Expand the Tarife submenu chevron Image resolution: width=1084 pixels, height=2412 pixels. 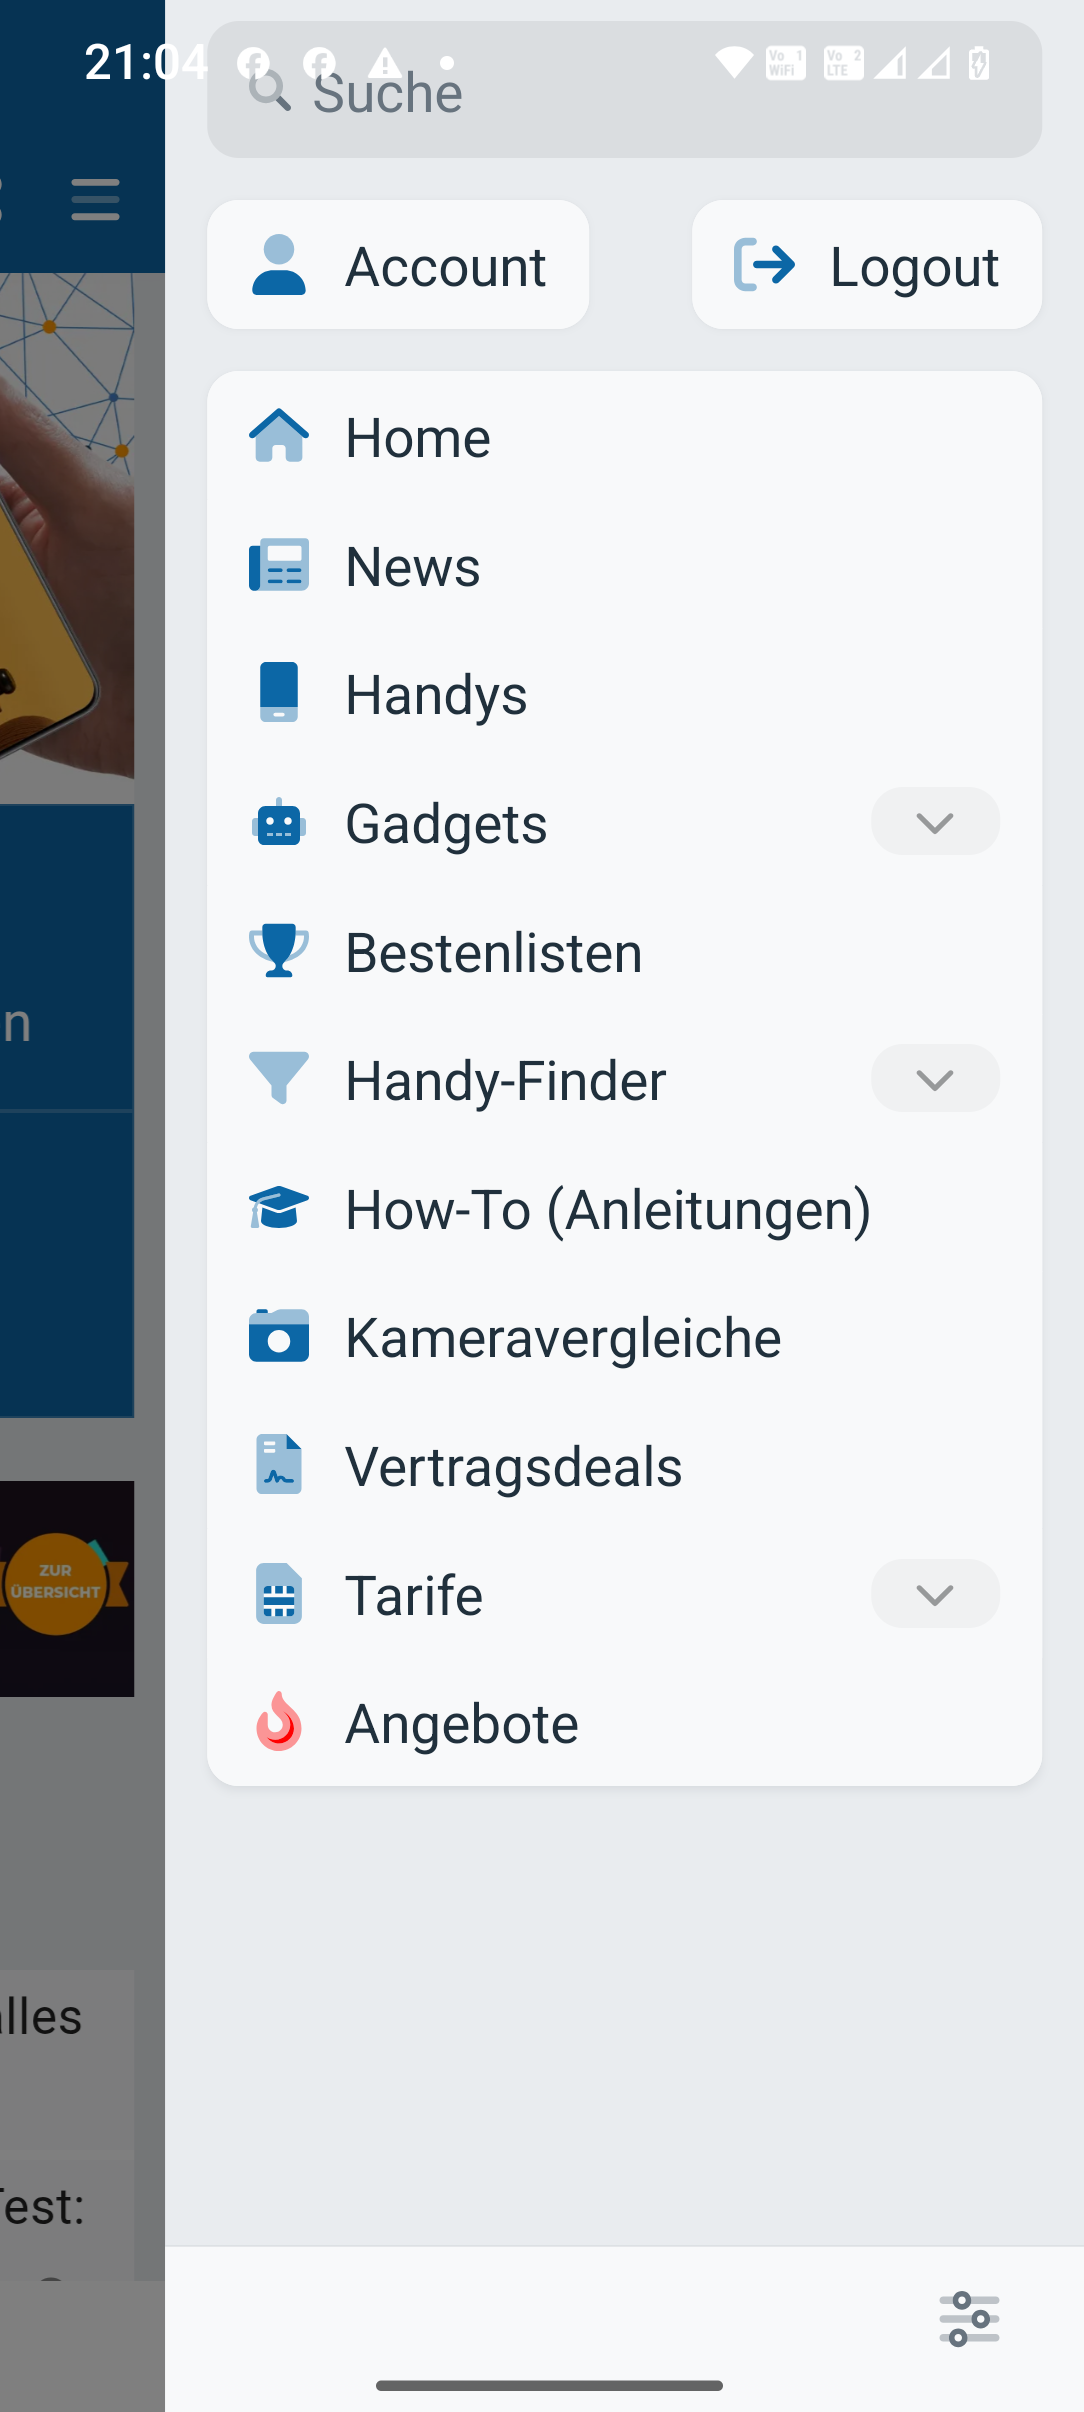935,1594
